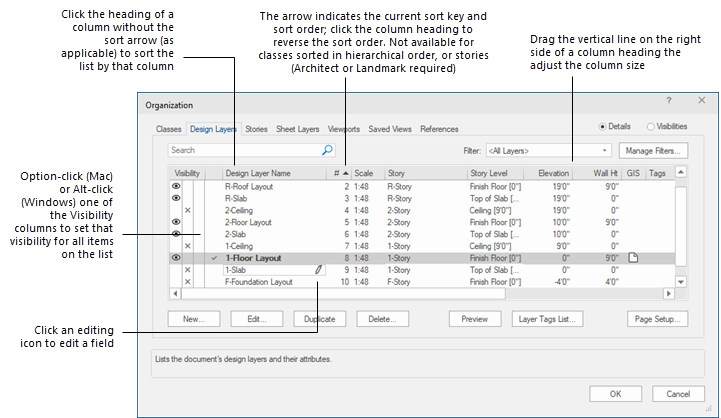Open the Saved Views tab
This screenshot has width=721, height=418.
coord(389,129)
